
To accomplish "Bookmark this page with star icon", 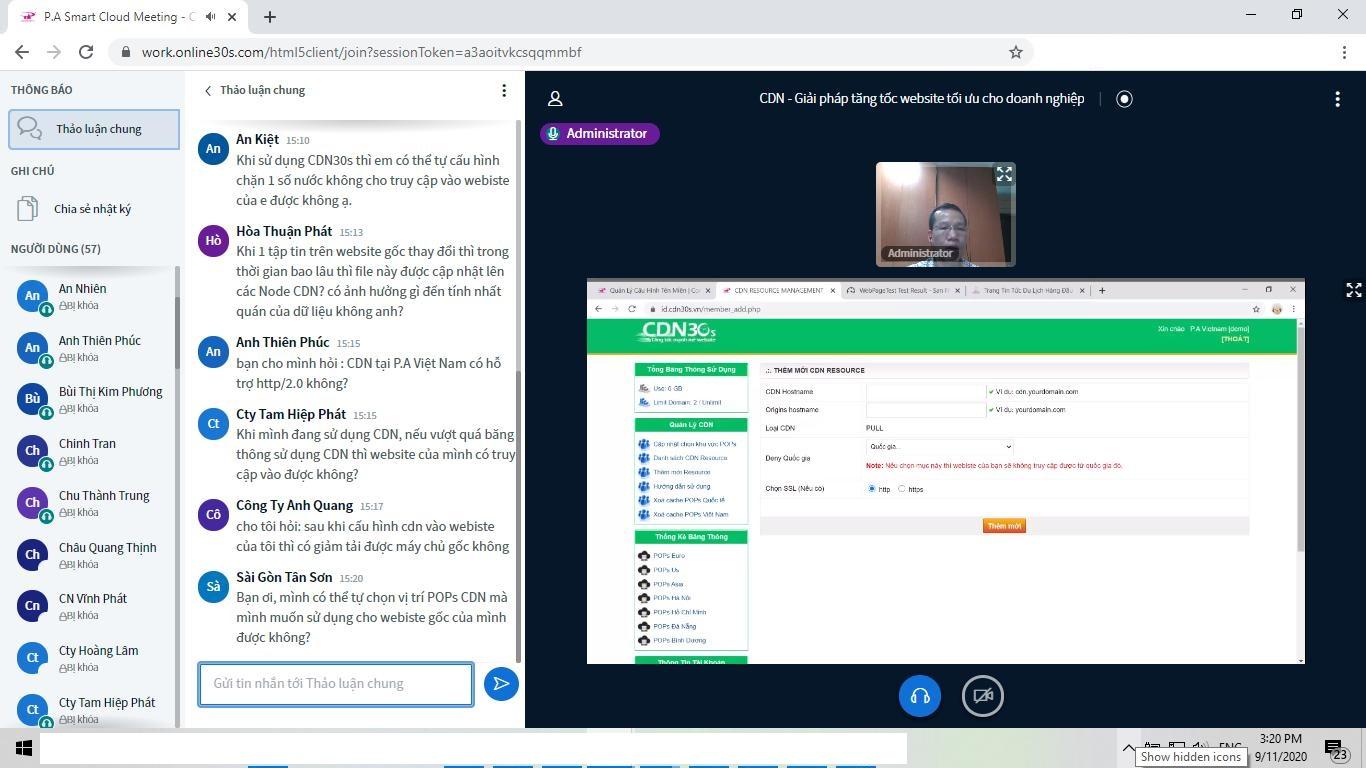I will (x=1015, y=52).
